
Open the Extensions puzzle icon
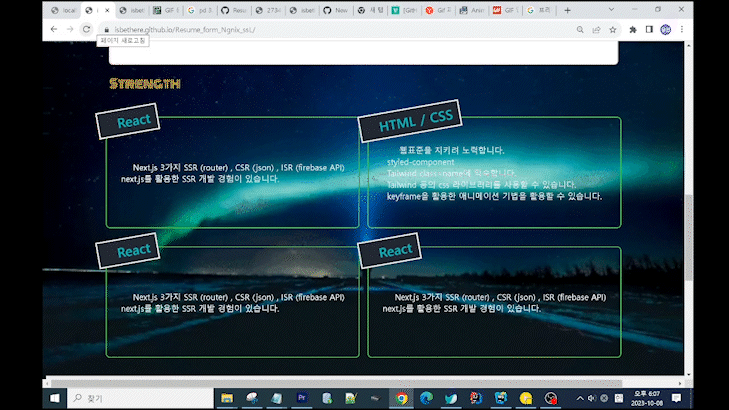pos(633,30)
